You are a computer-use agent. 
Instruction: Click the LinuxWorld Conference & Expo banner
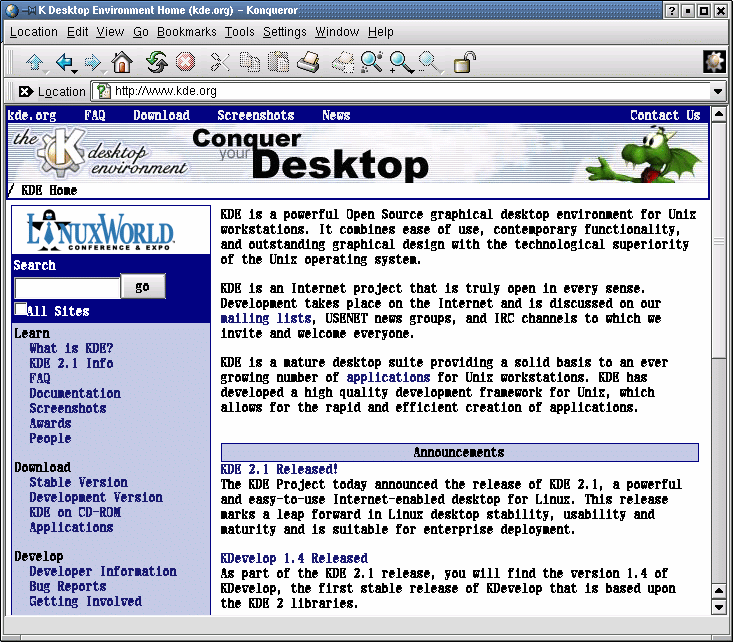click(x=111, y=230)
